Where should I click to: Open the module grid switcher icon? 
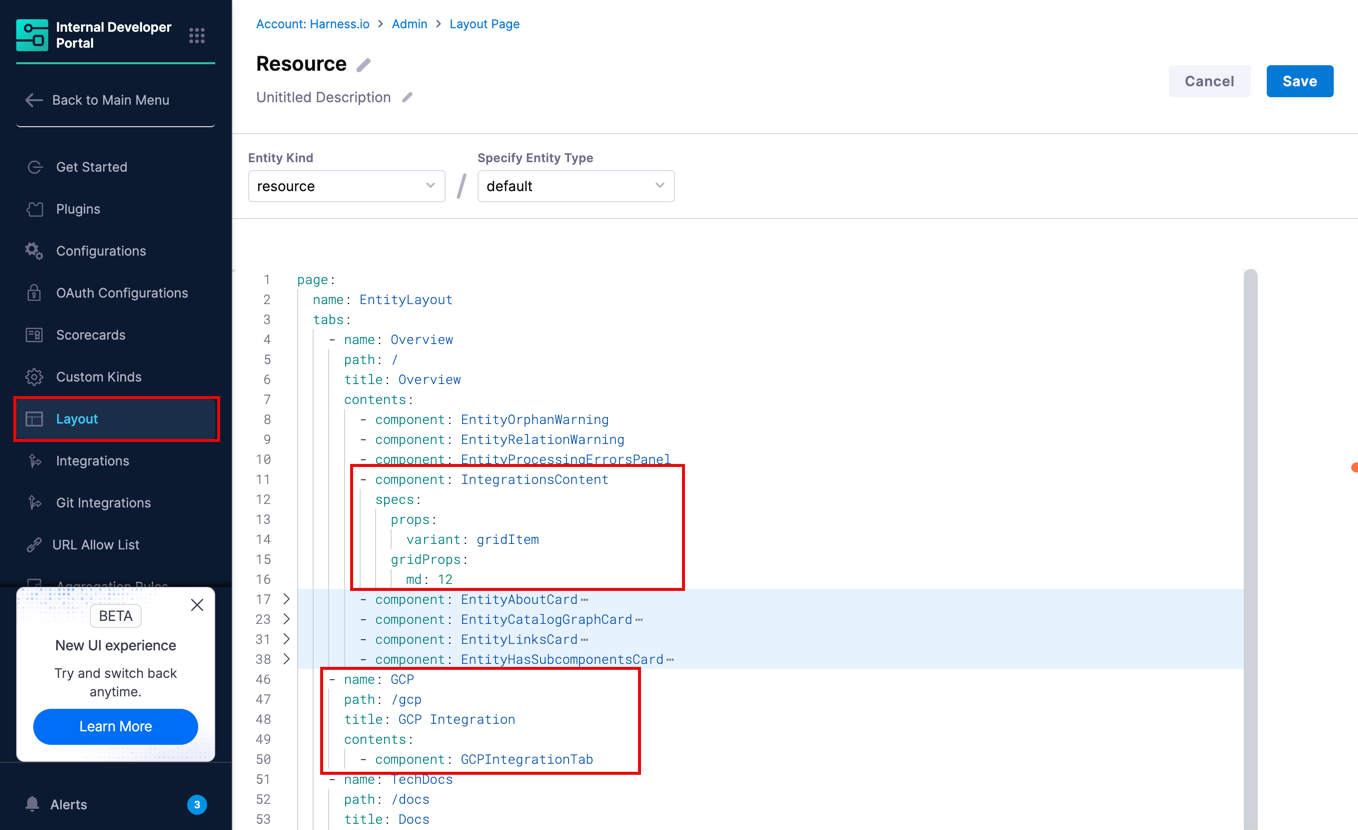pyautogui.click(x=197, y=36)
